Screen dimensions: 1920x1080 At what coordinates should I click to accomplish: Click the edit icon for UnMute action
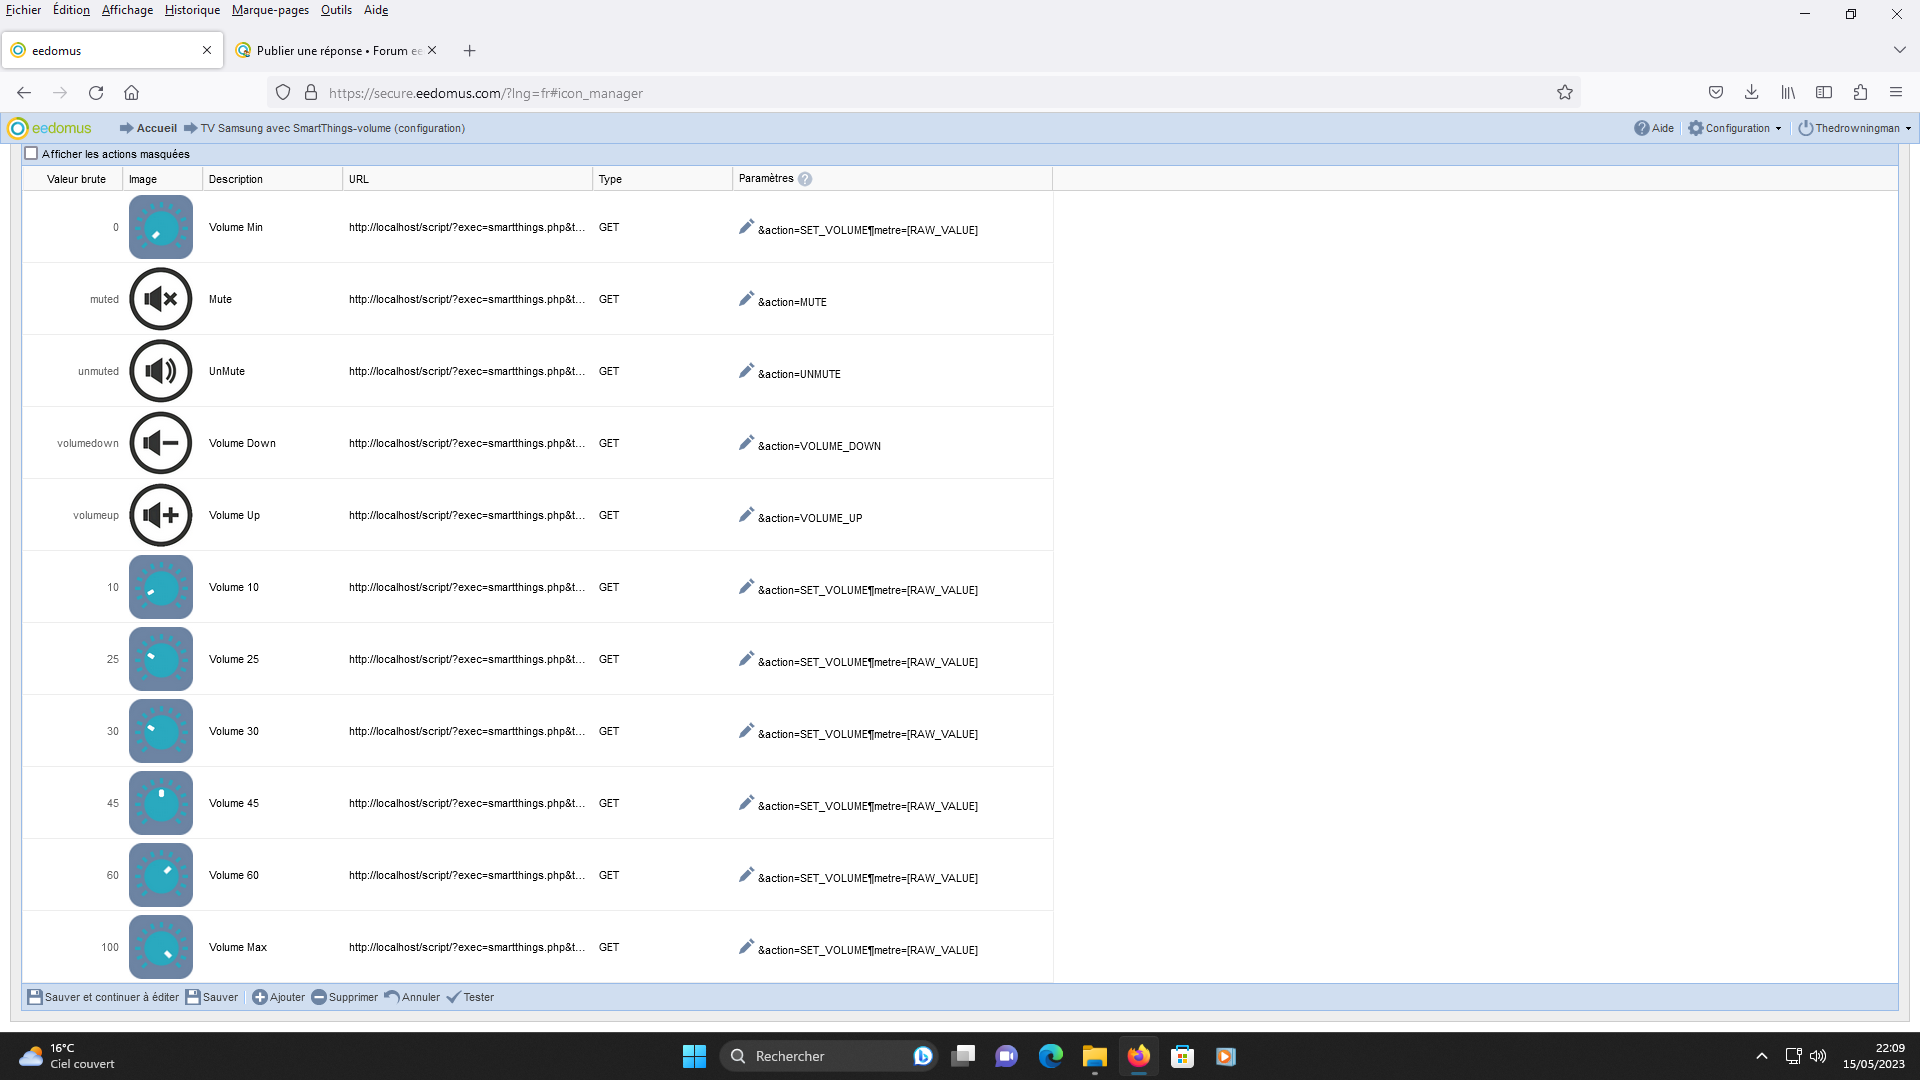tap(746, 371)
